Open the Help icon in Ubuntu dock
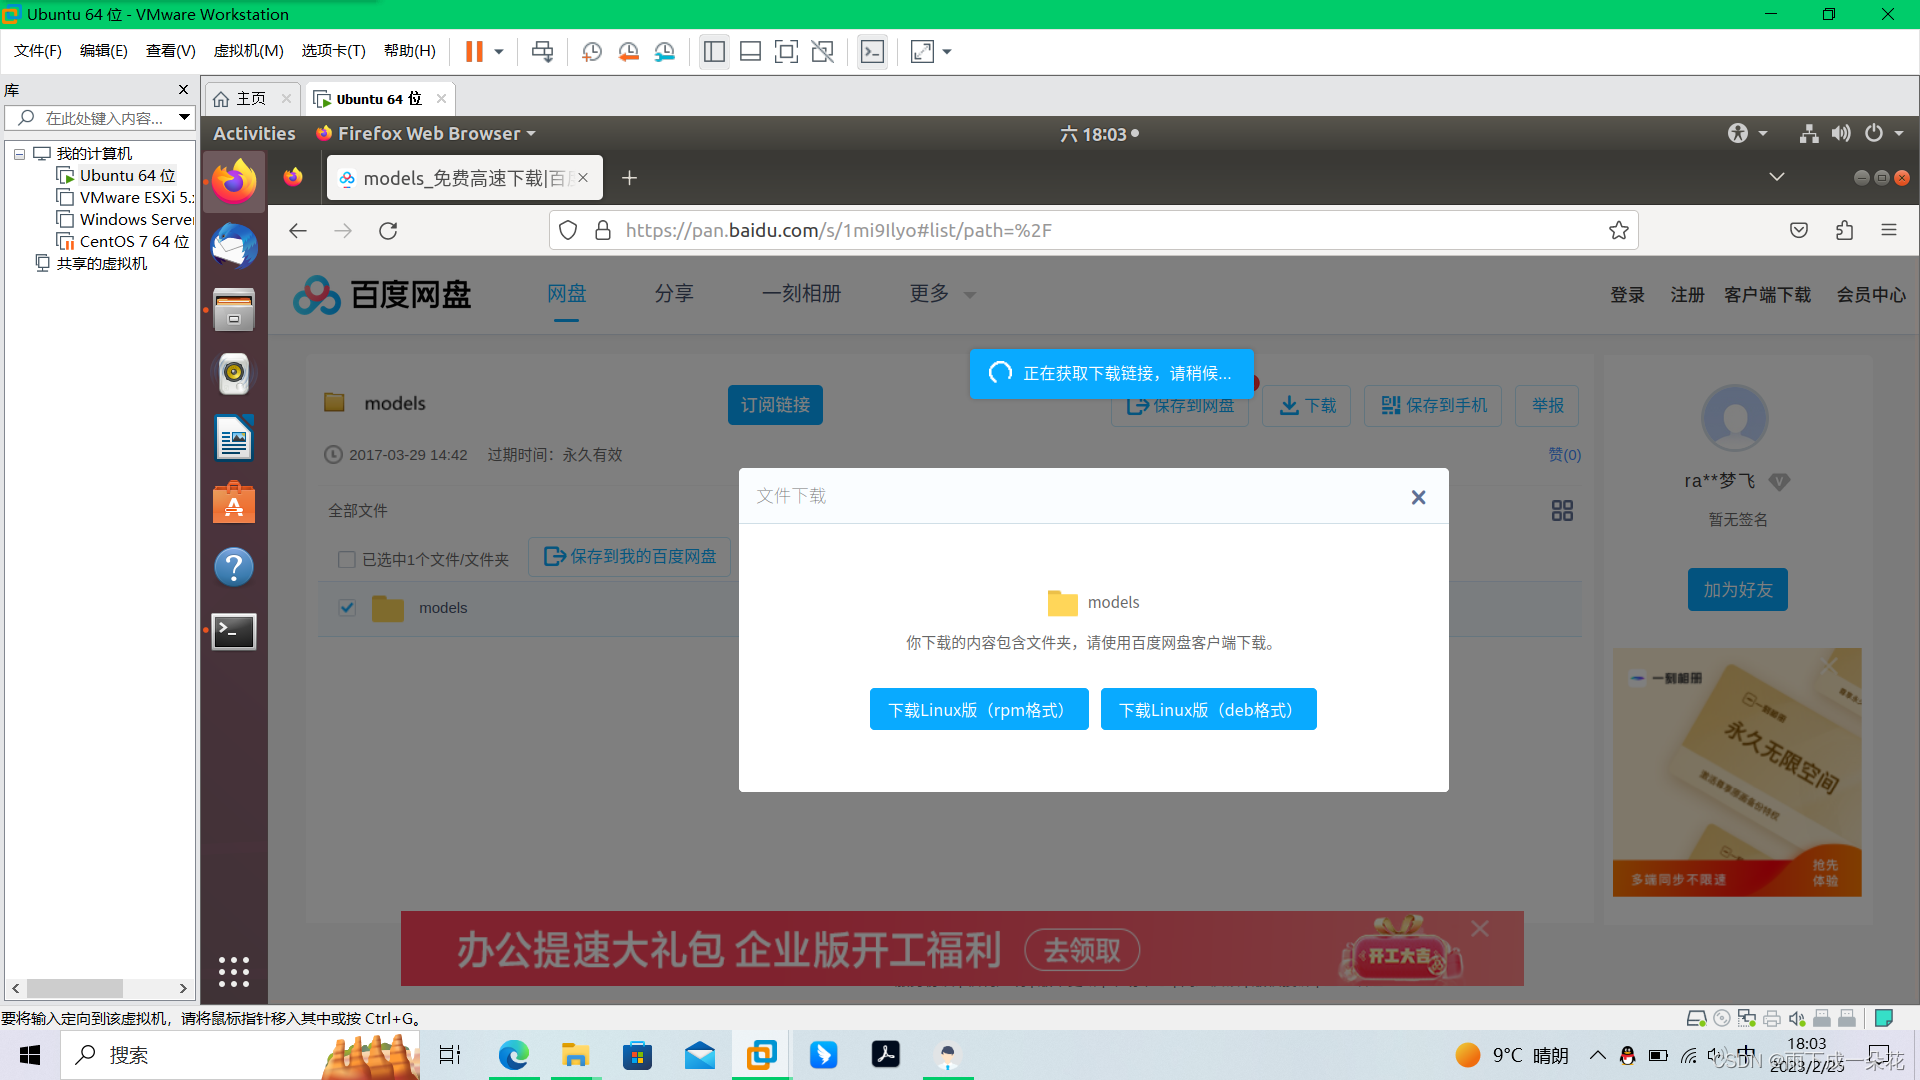The height and width of the screenshot is (1080, 1920). (234, 567)
